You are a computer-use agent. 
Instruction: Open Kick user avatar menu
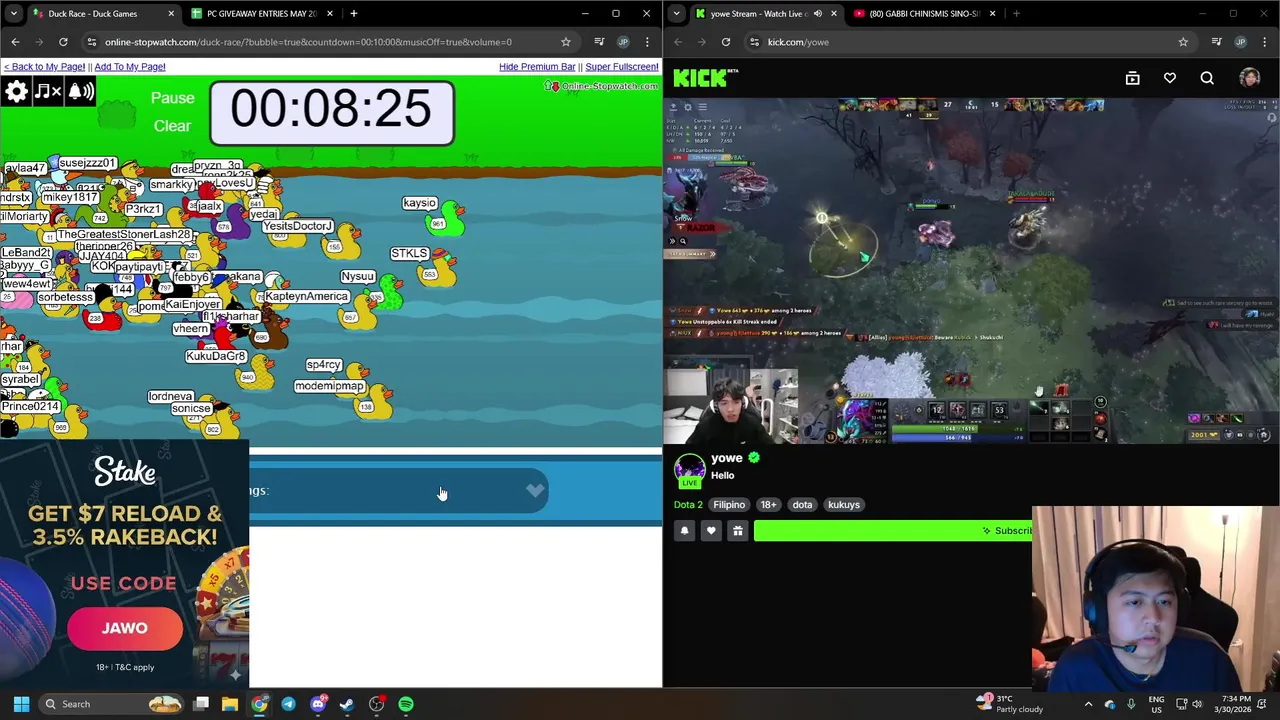(x=1249, y=78)
